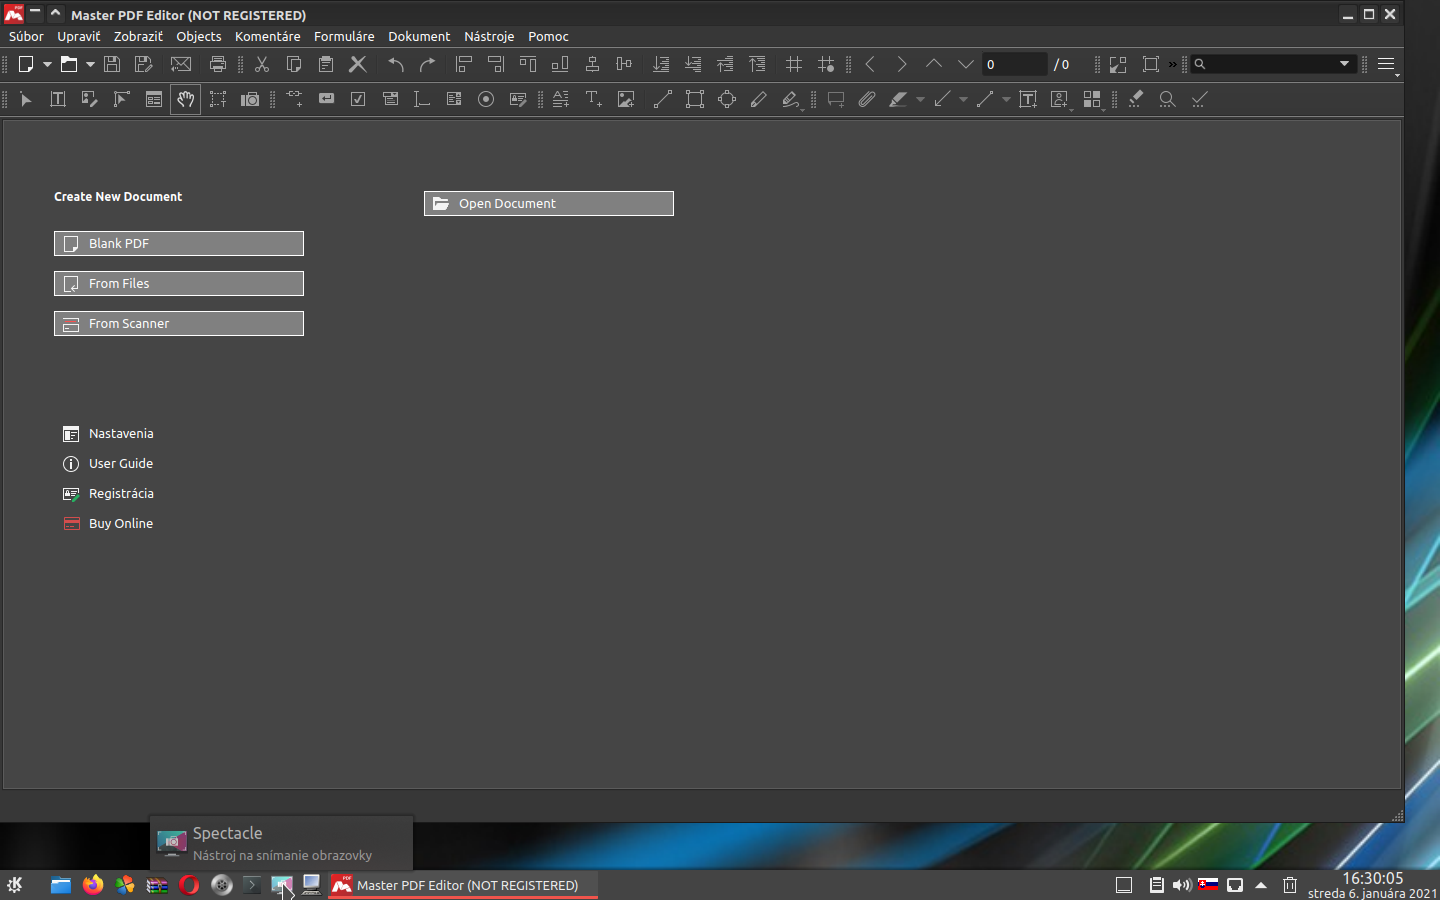Click the From Scanner button
This screenshot has width=1440, height=900.
[179, 324]
